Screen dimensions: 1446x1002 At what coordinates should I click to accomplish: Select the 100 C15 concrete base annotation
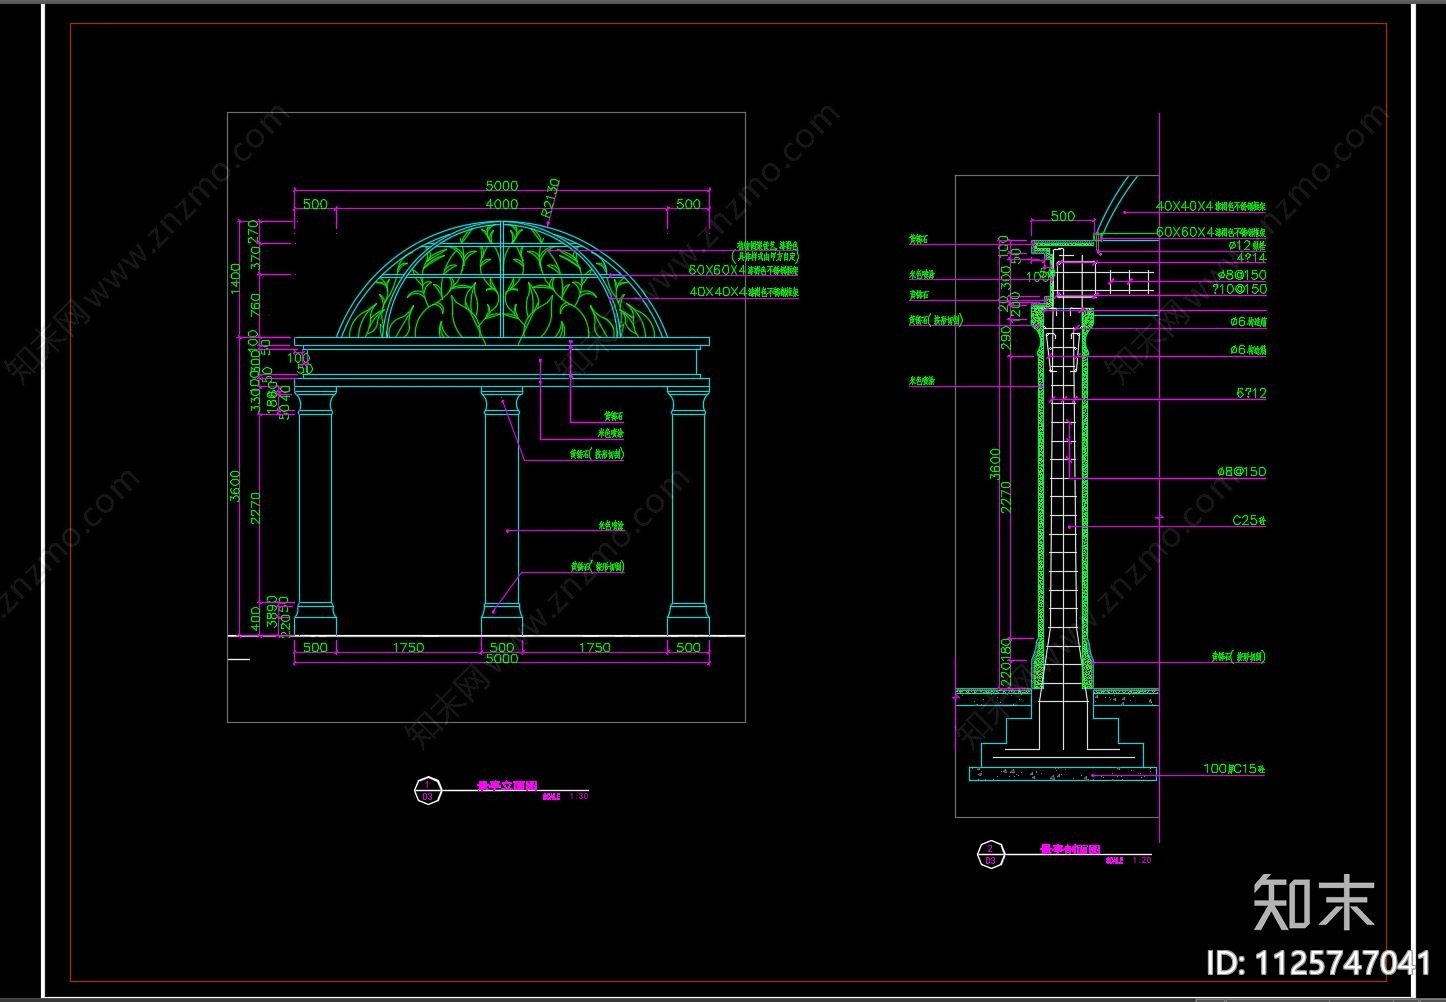tap(1234, 769)
